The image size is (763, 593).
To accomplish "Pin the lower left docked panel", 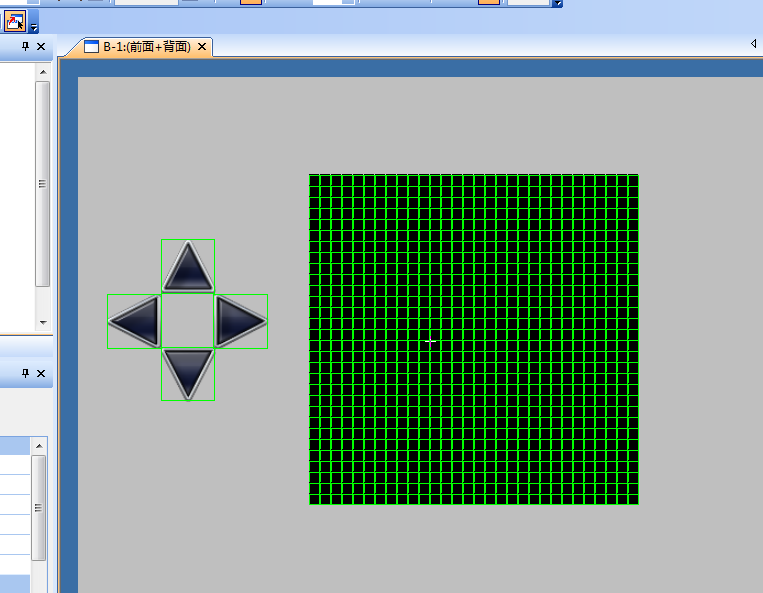I will (x=25, y=373).
